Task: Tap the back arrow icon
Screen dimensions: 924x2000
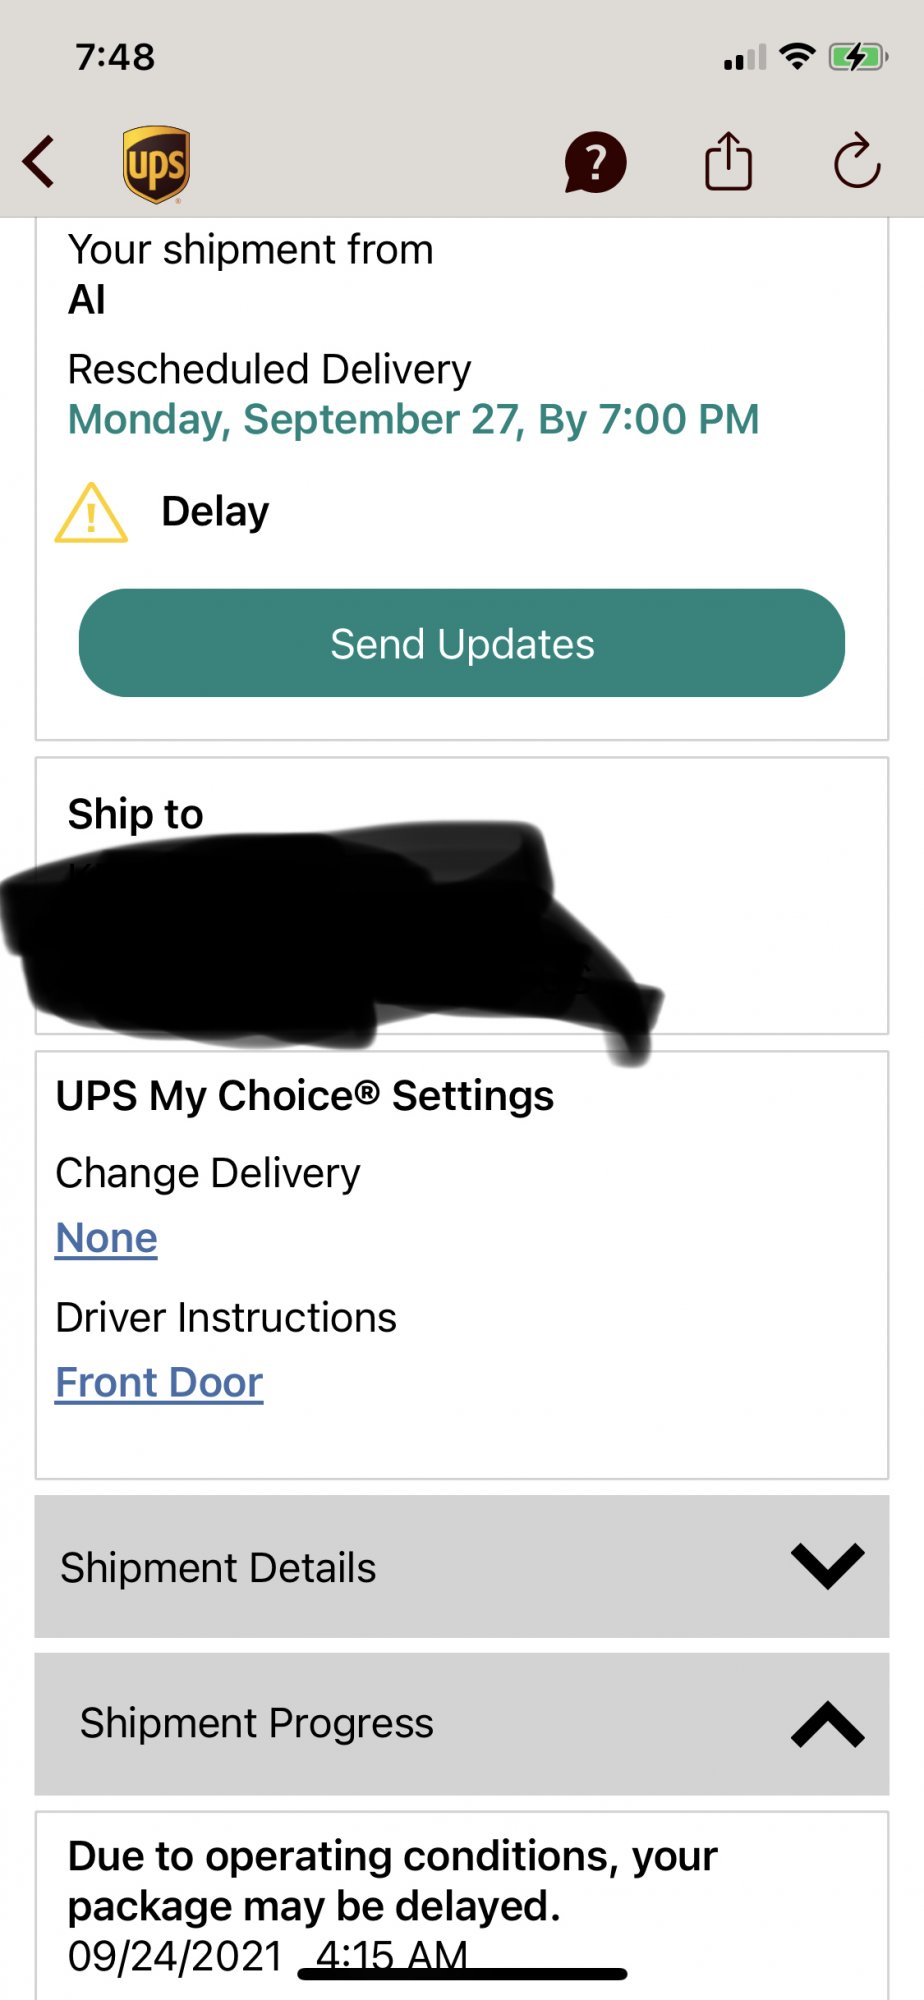Action: click(40, 162)
